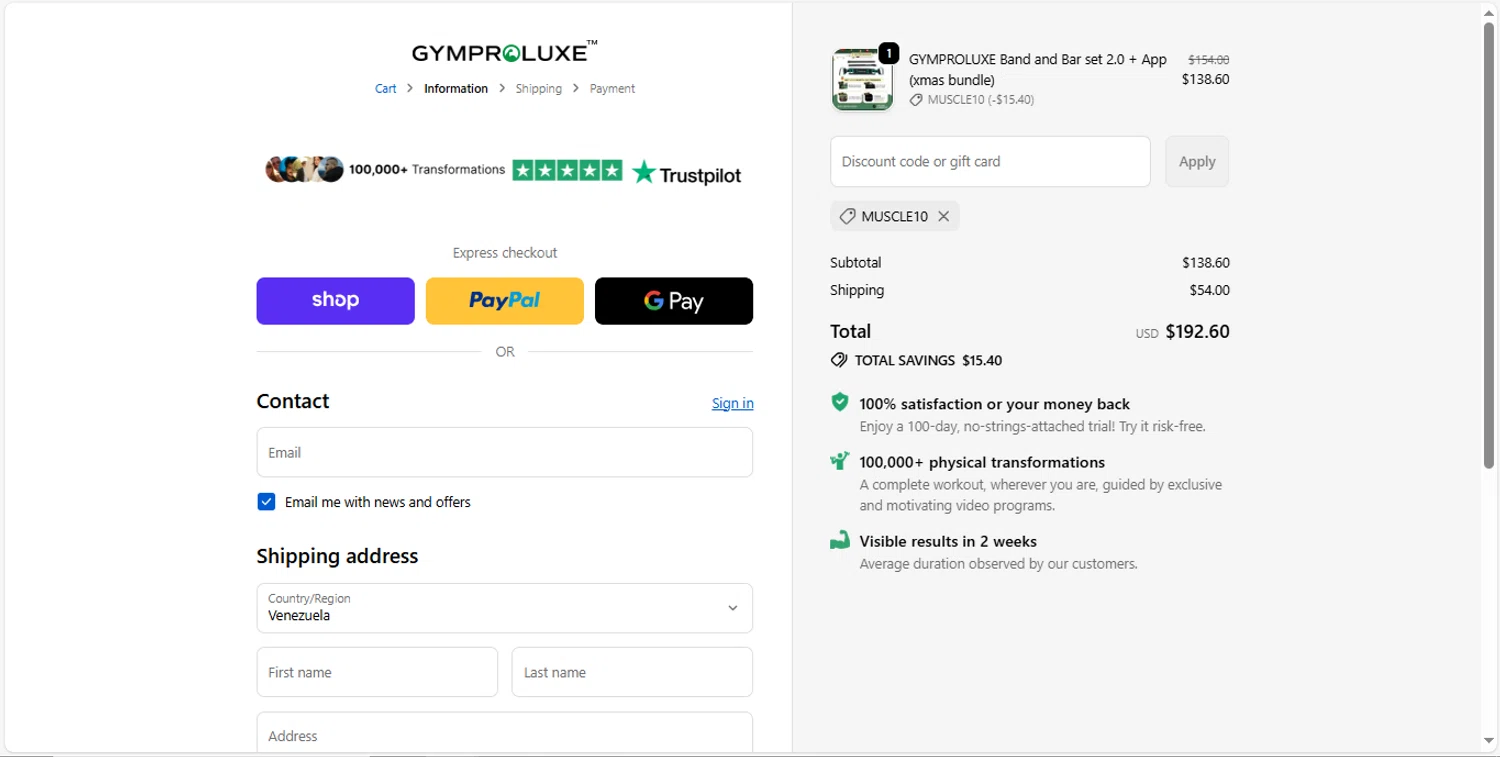Image resolution: width=1500 pixels, height=757 pixels.
Task: Check out with PayPal
Action: 504,301
